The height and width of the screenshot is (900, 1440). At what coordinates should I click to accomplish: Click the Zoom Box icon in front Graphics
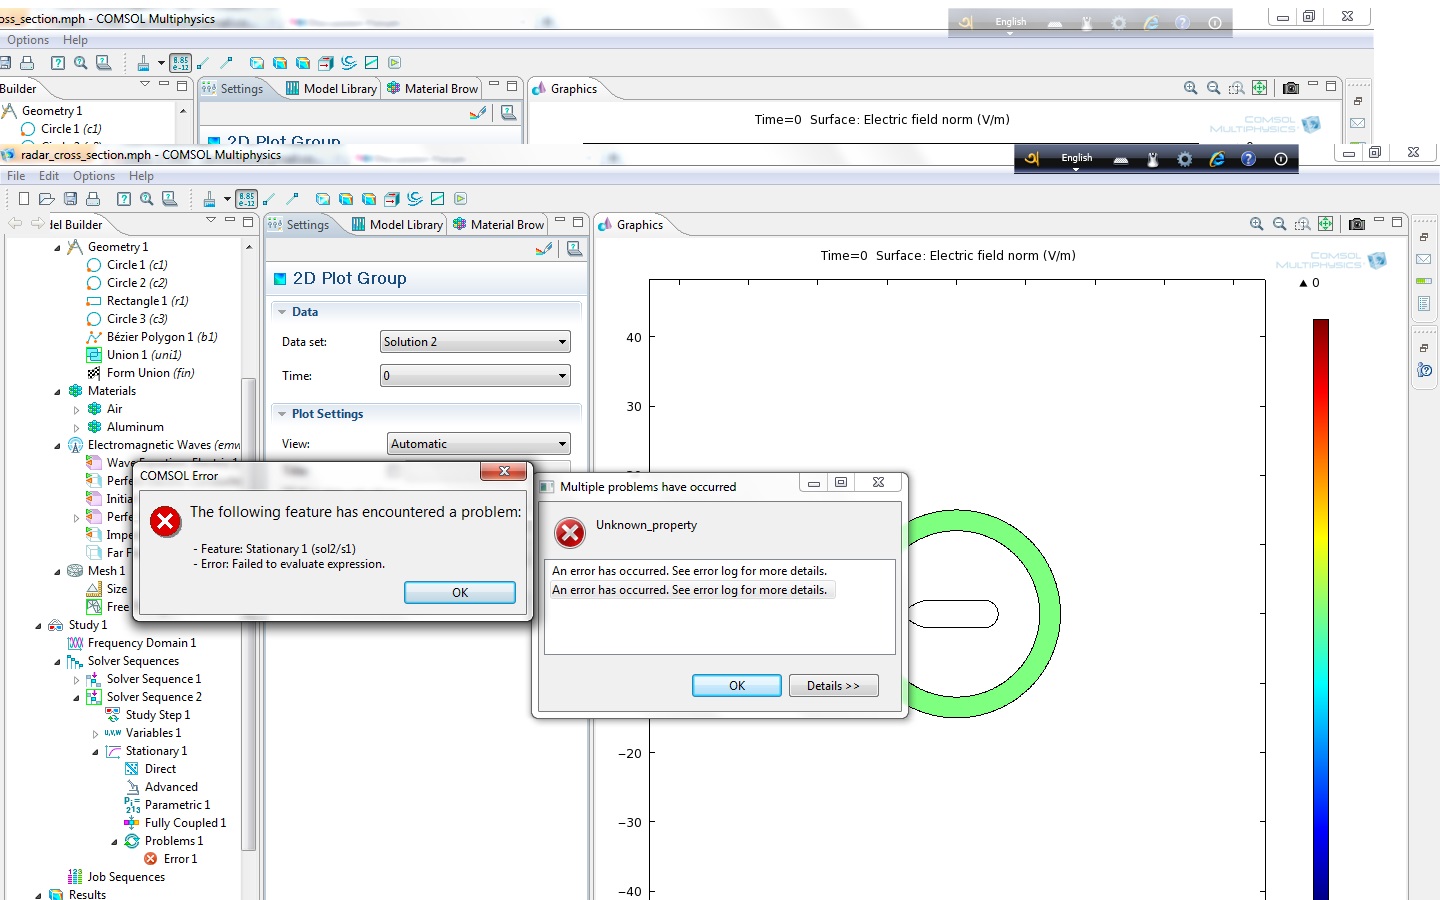[1303, 224]
